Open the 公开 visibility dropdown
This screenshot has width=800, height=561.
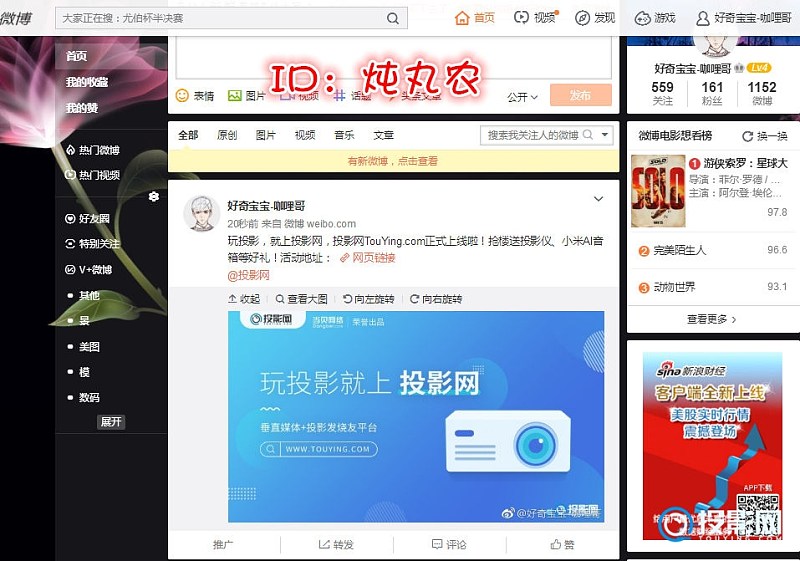point(522,97)
